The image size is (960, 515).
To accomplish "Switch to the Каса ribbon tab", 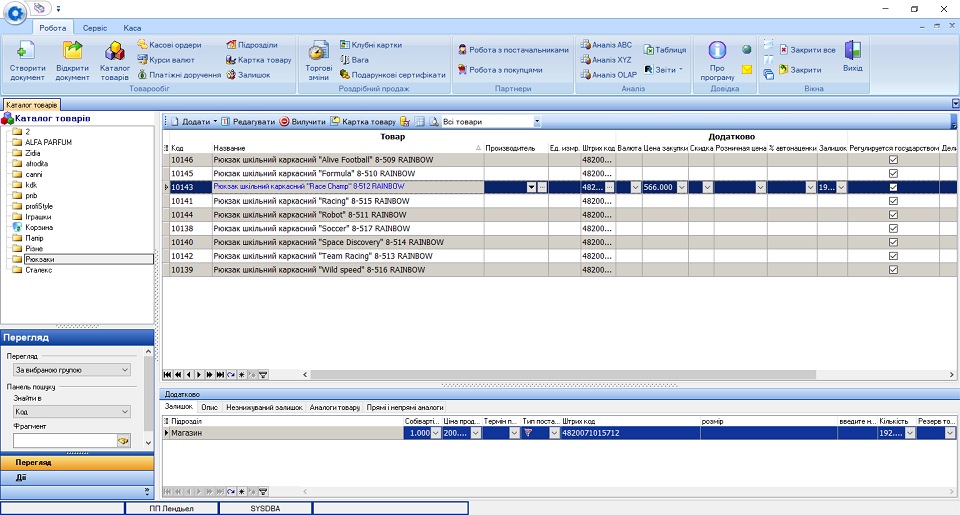I will tap(132, 28).
